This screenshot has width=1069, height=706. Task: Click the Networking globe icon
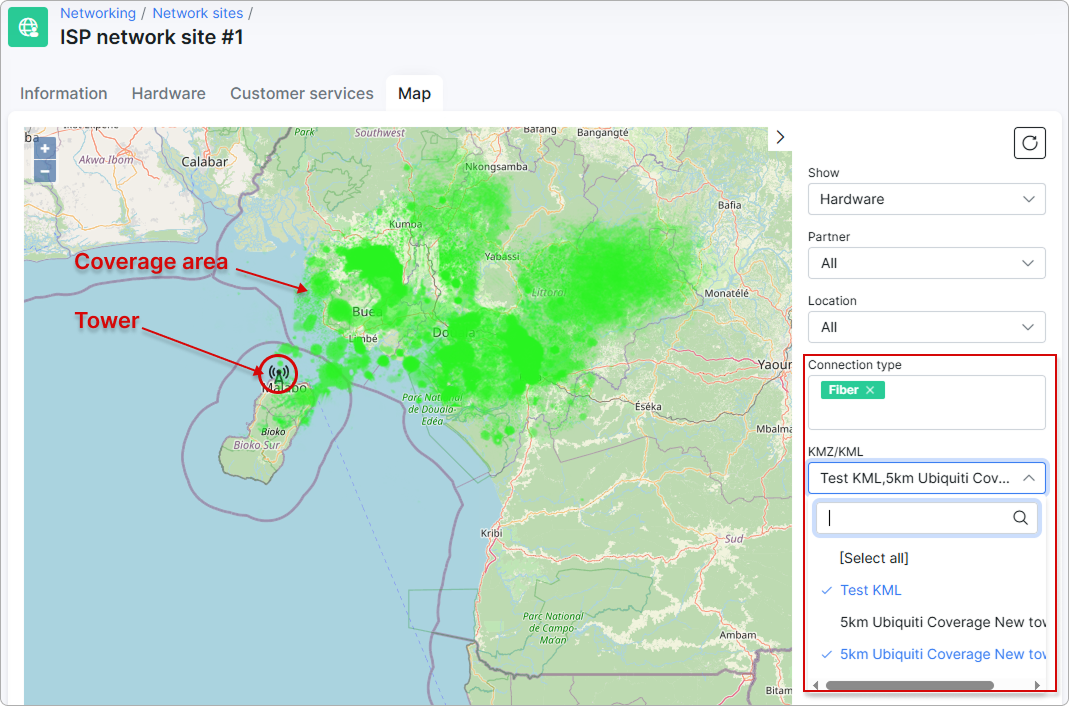click(28, 27)
